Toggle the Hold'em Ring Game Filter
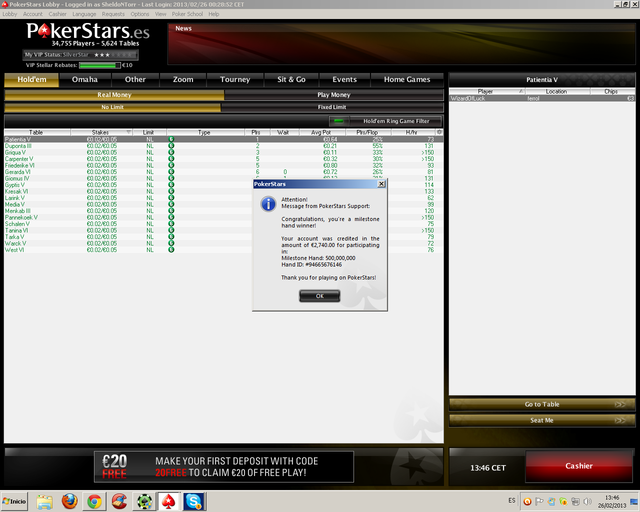This screenshot has height=512, width=640. coord(385,121)
